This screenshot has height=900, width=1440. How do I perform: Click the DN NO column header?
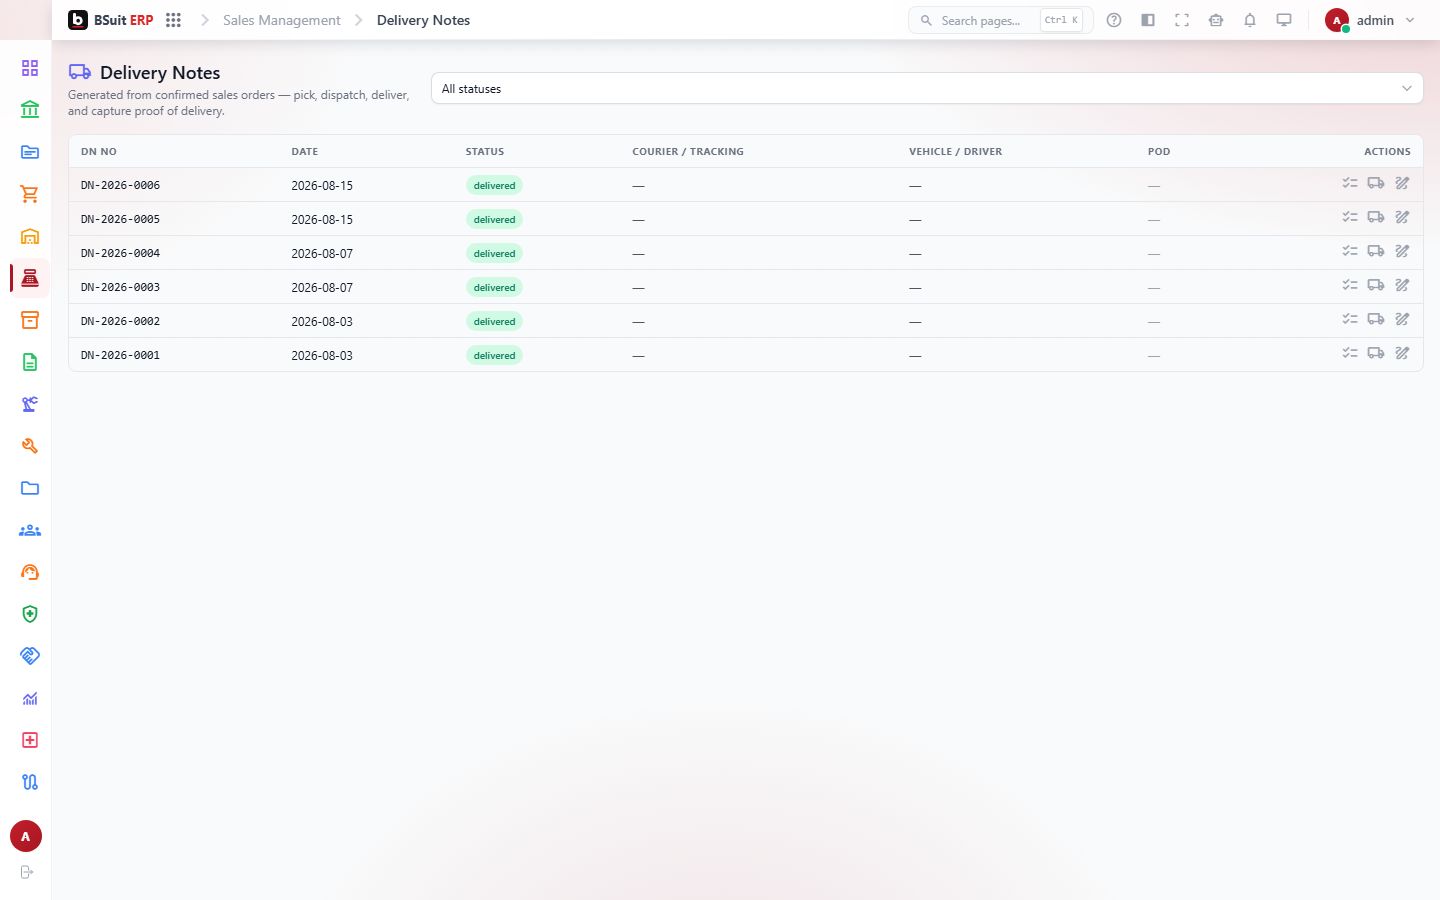99,152
